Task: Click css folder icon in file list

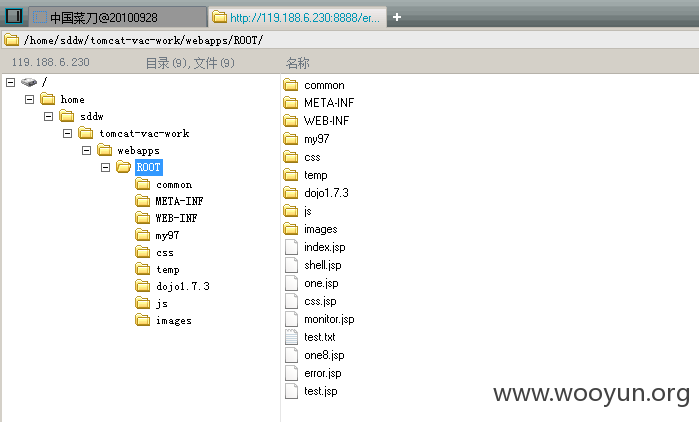Action: pyautogui.click(x=291, y=157)
